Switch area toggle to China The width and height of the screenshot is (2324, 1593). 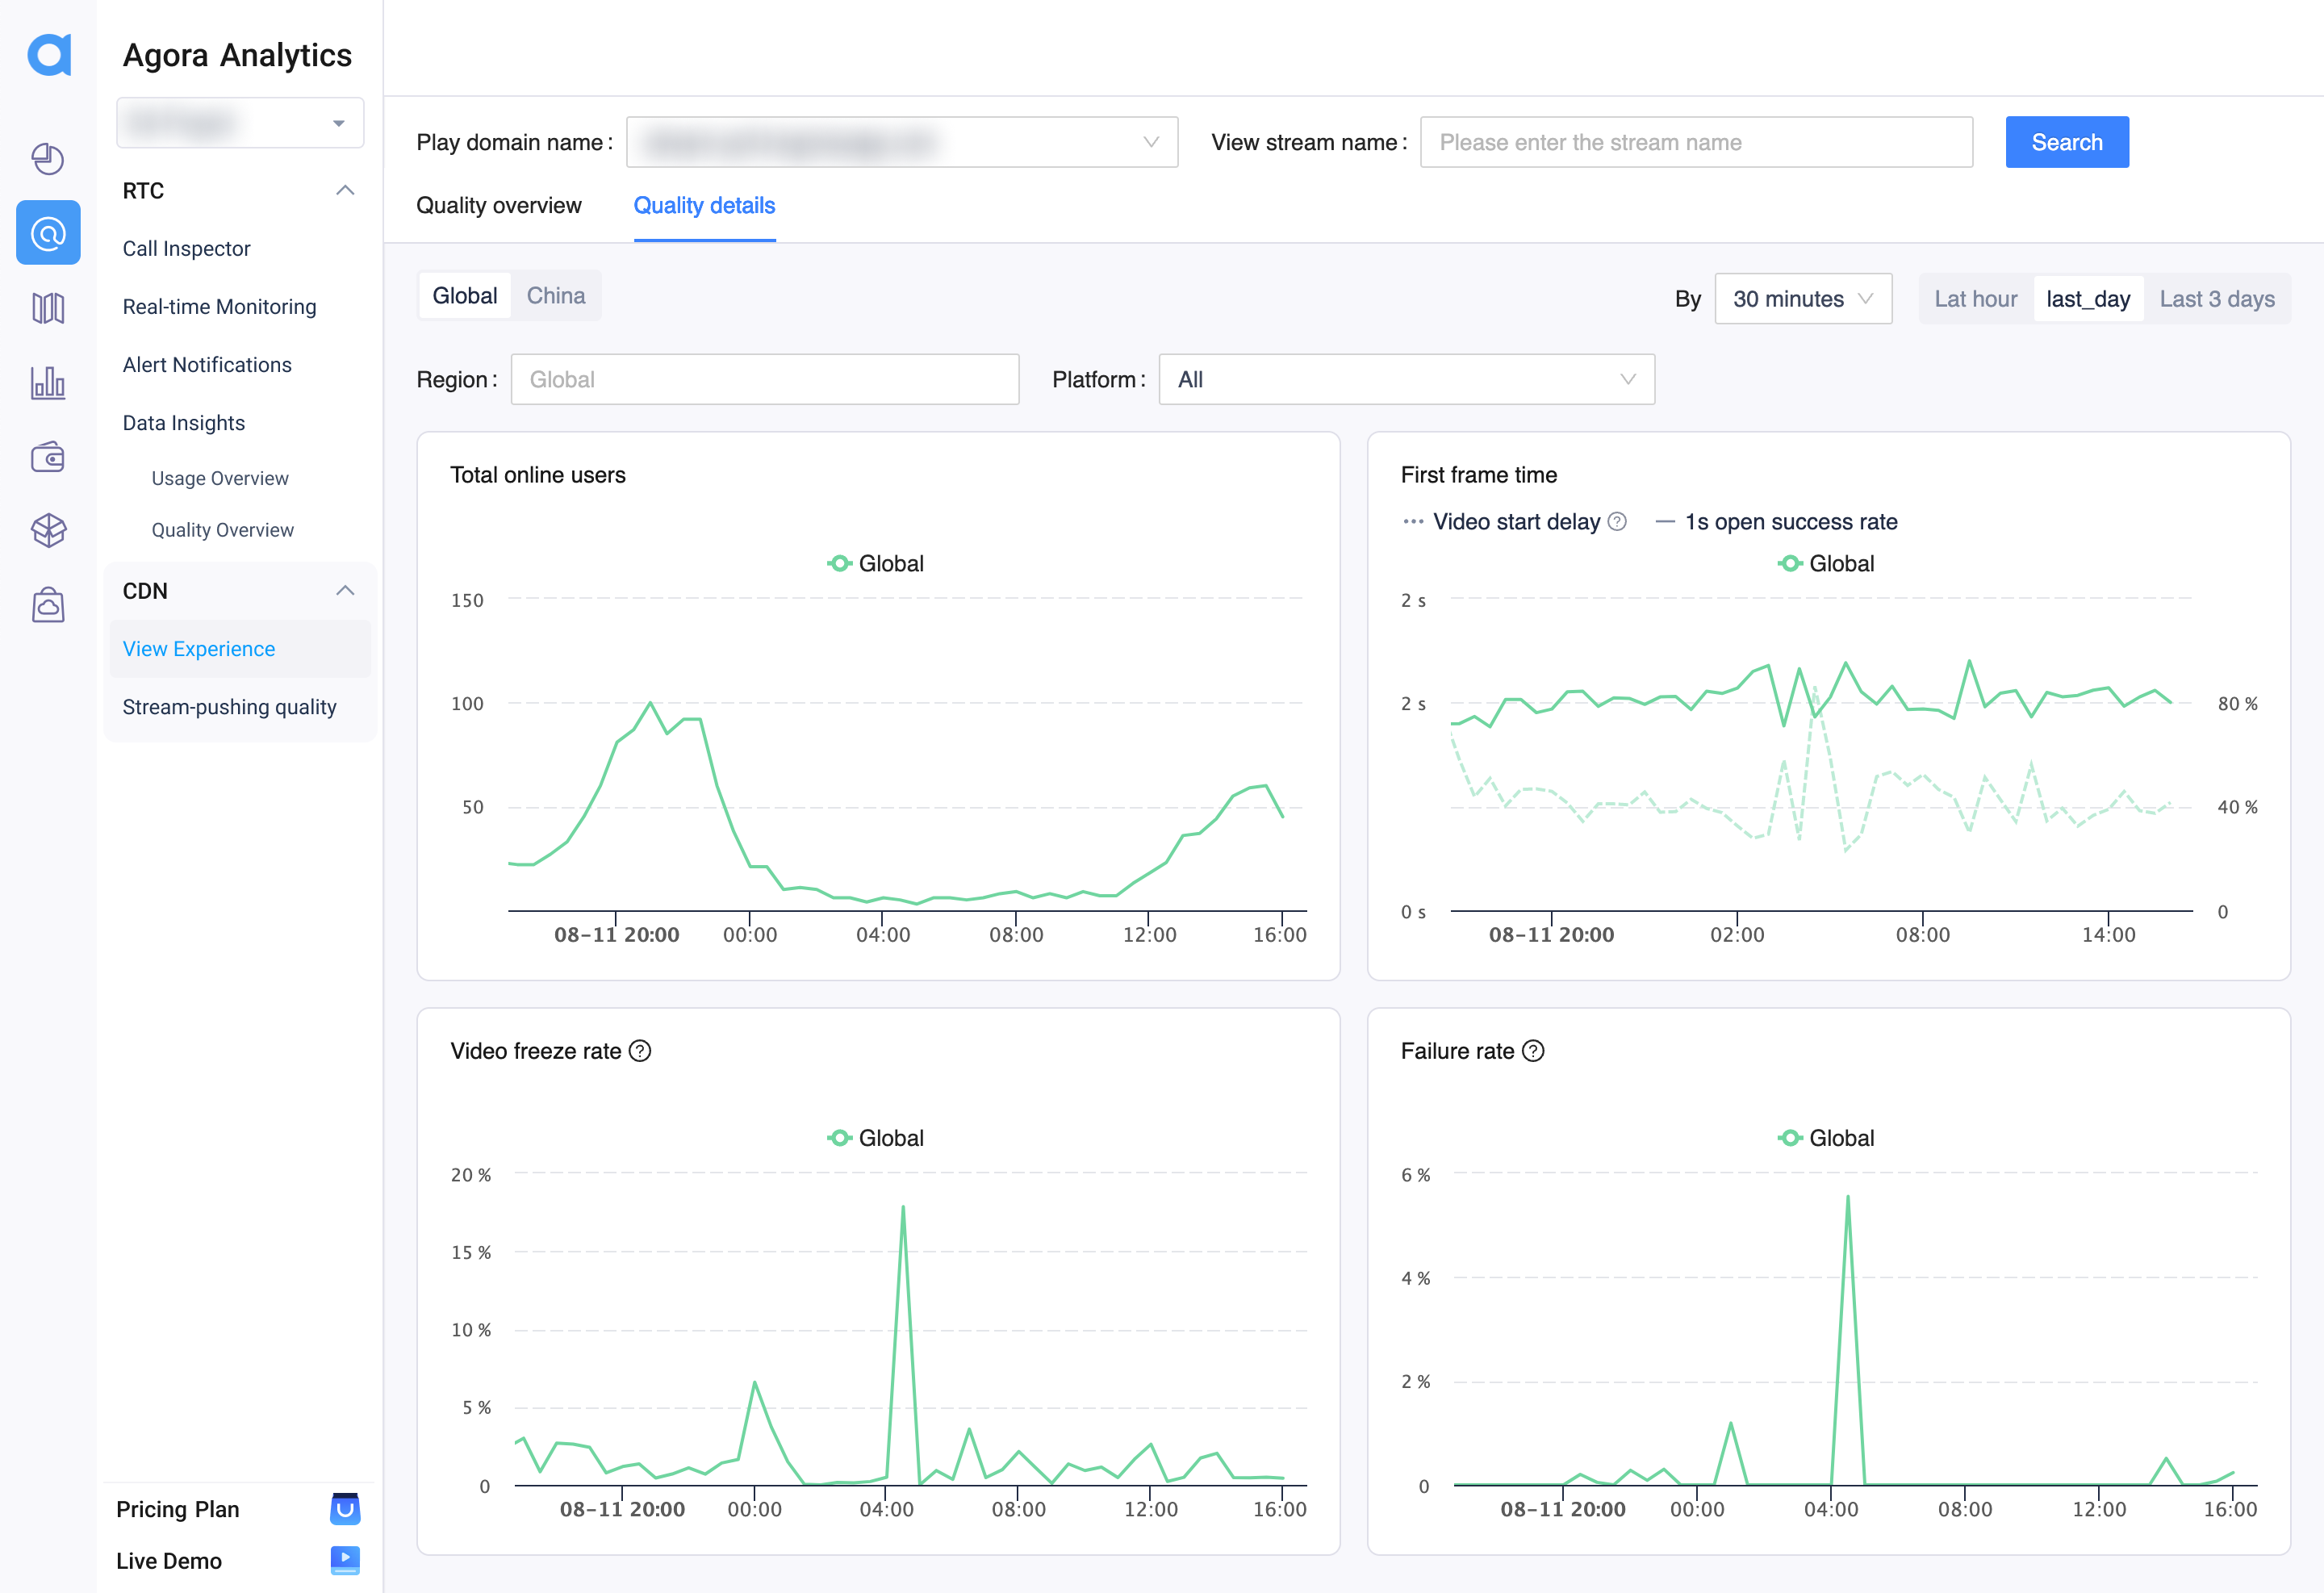556,295
